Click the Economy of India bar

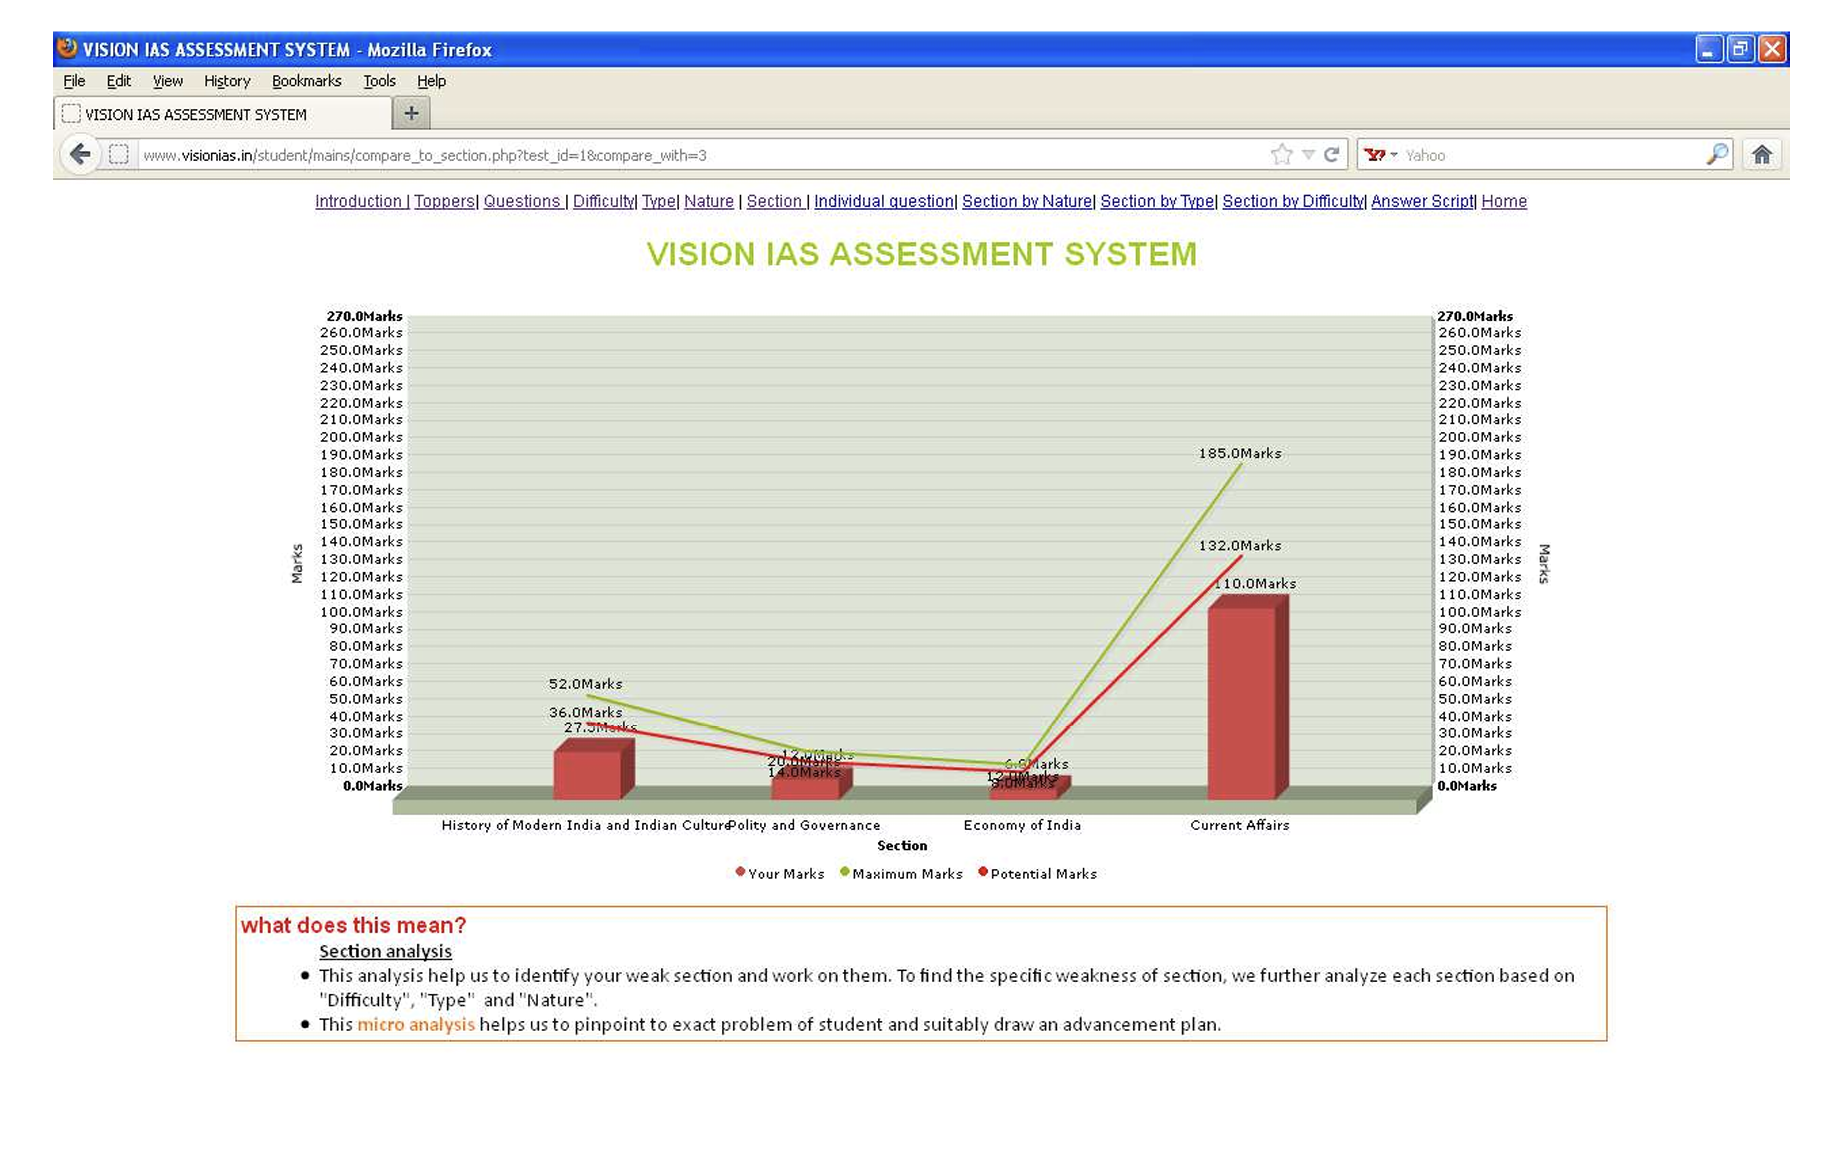coord(1030,788)
